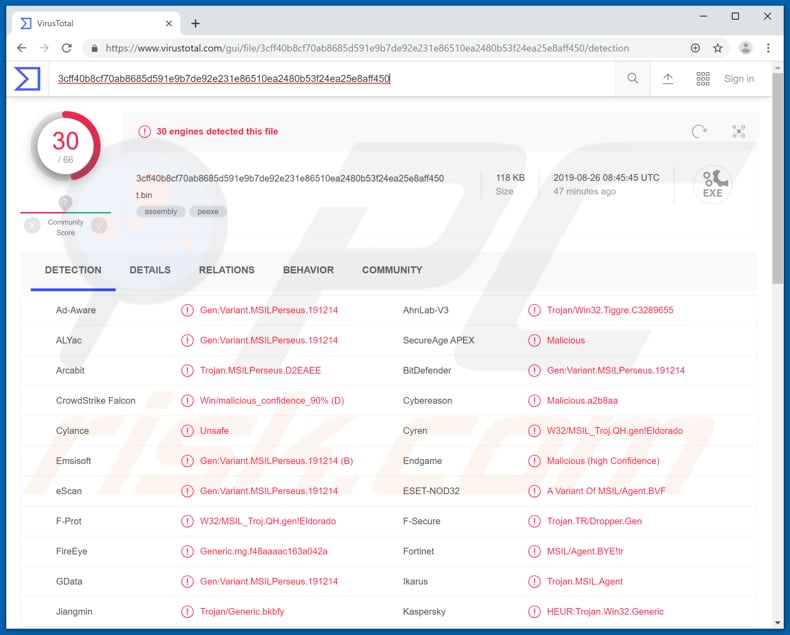Open a new browser tab
790x635 pixels.
(x=195, y=23)
